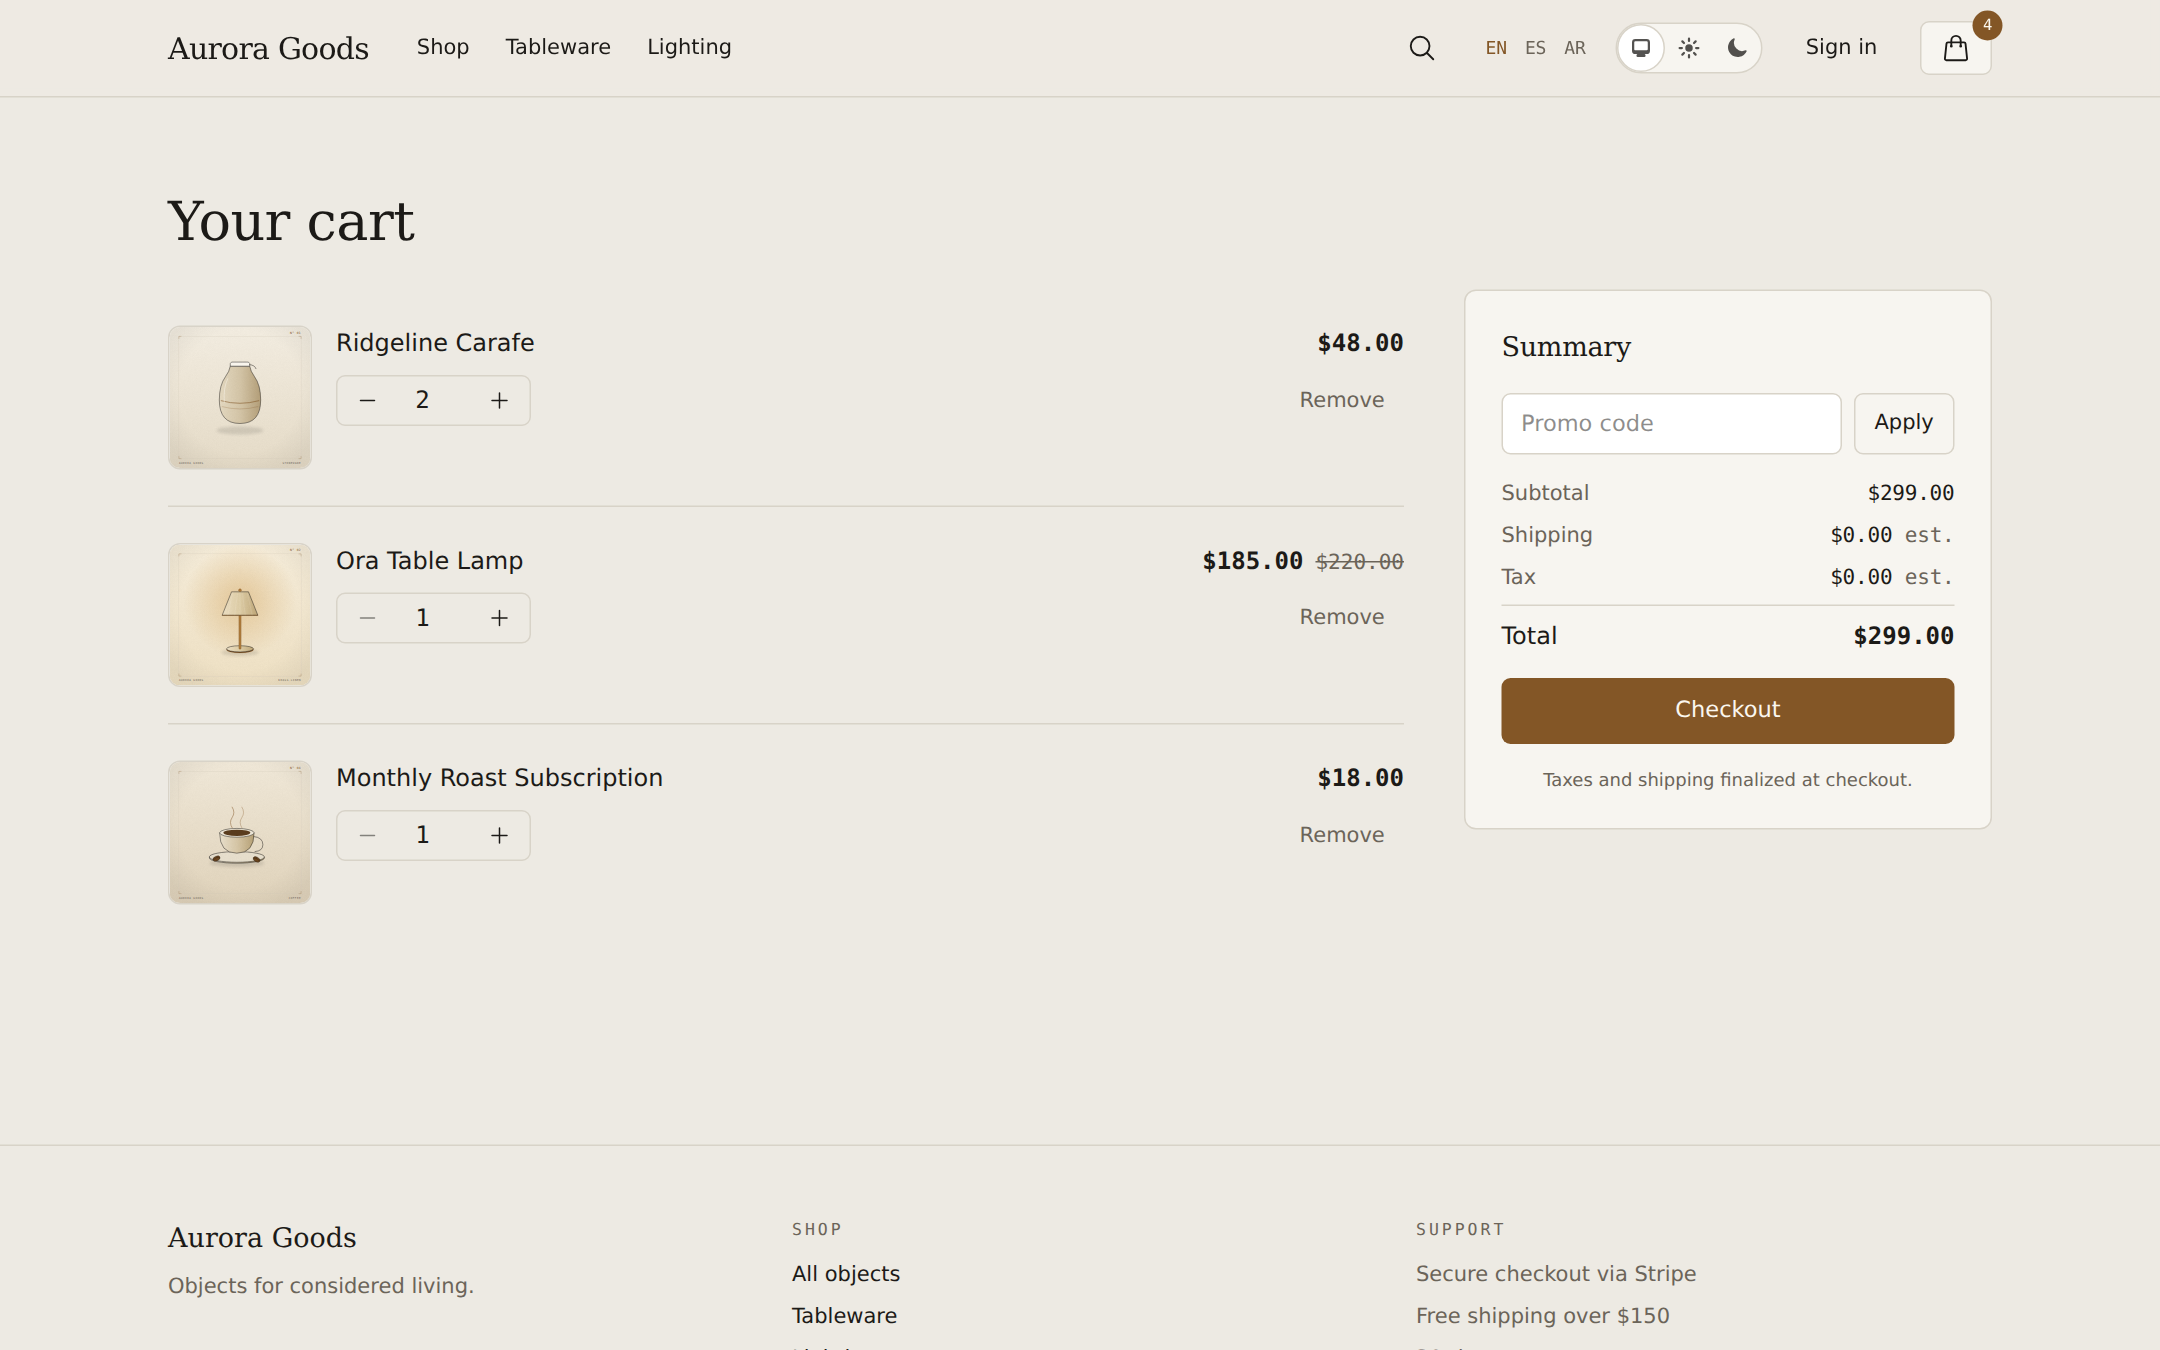Select EN language
Image resolution: width=2160 pixels, height=1350 pixels.
click(x=1496, y=48)
